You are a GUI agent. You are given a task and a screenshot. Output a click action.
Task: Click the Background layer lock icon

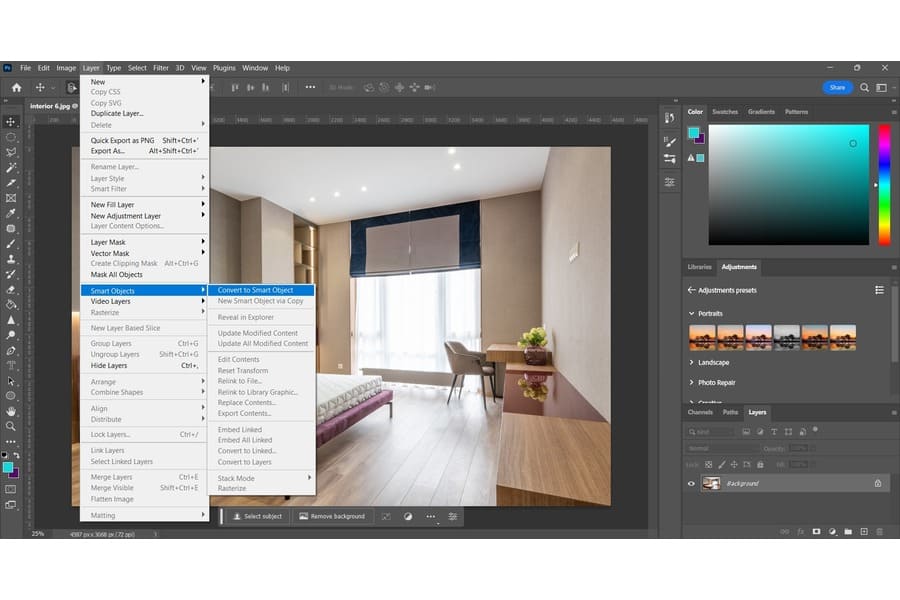pos(878,483)
